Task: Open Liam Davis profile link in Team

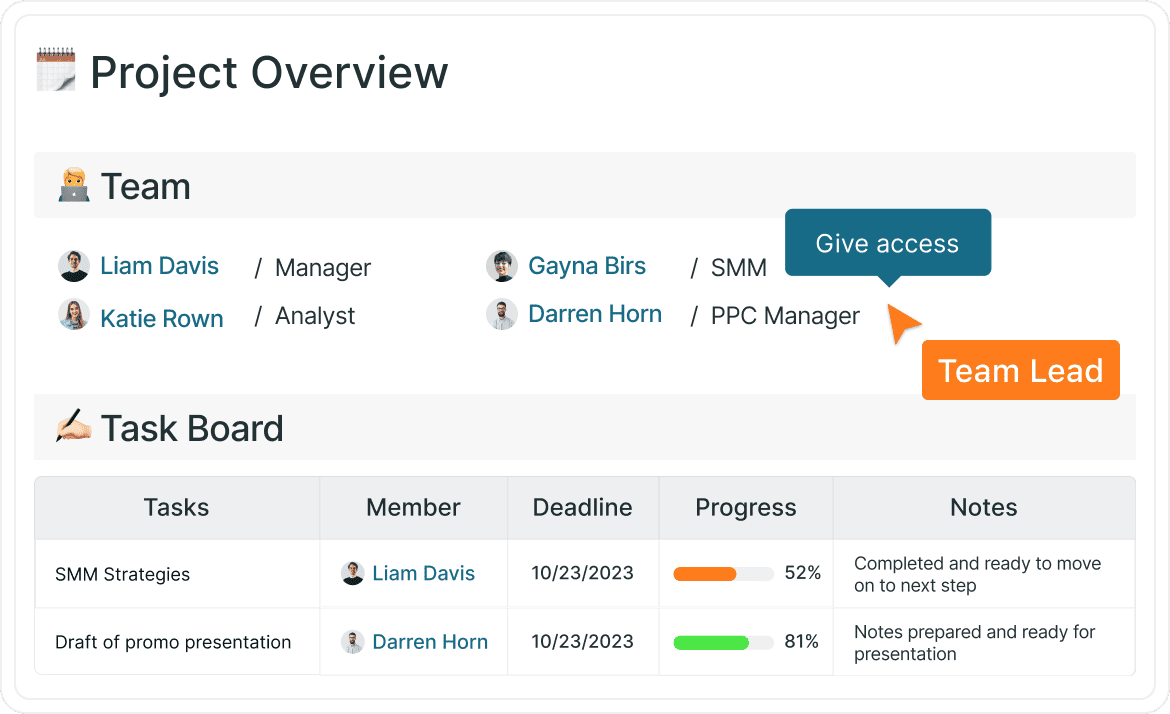Action: coord(159,266)
